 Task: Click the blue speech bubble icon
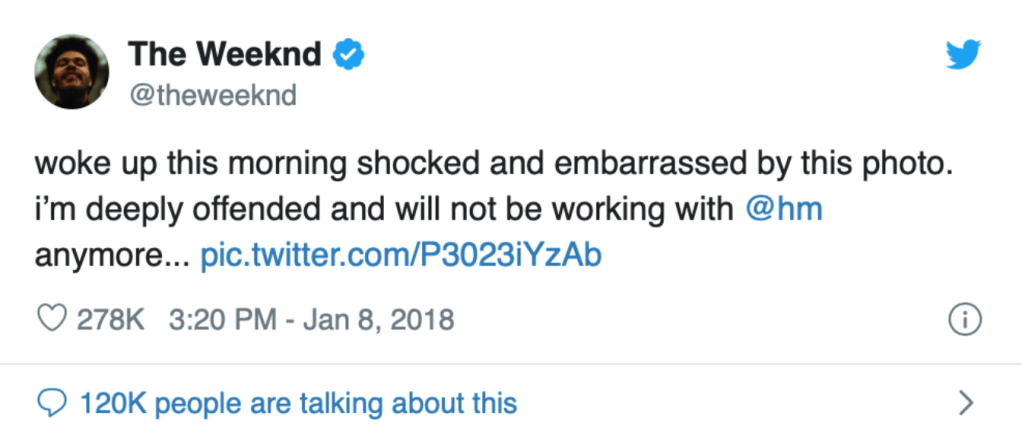pos(49,403)
